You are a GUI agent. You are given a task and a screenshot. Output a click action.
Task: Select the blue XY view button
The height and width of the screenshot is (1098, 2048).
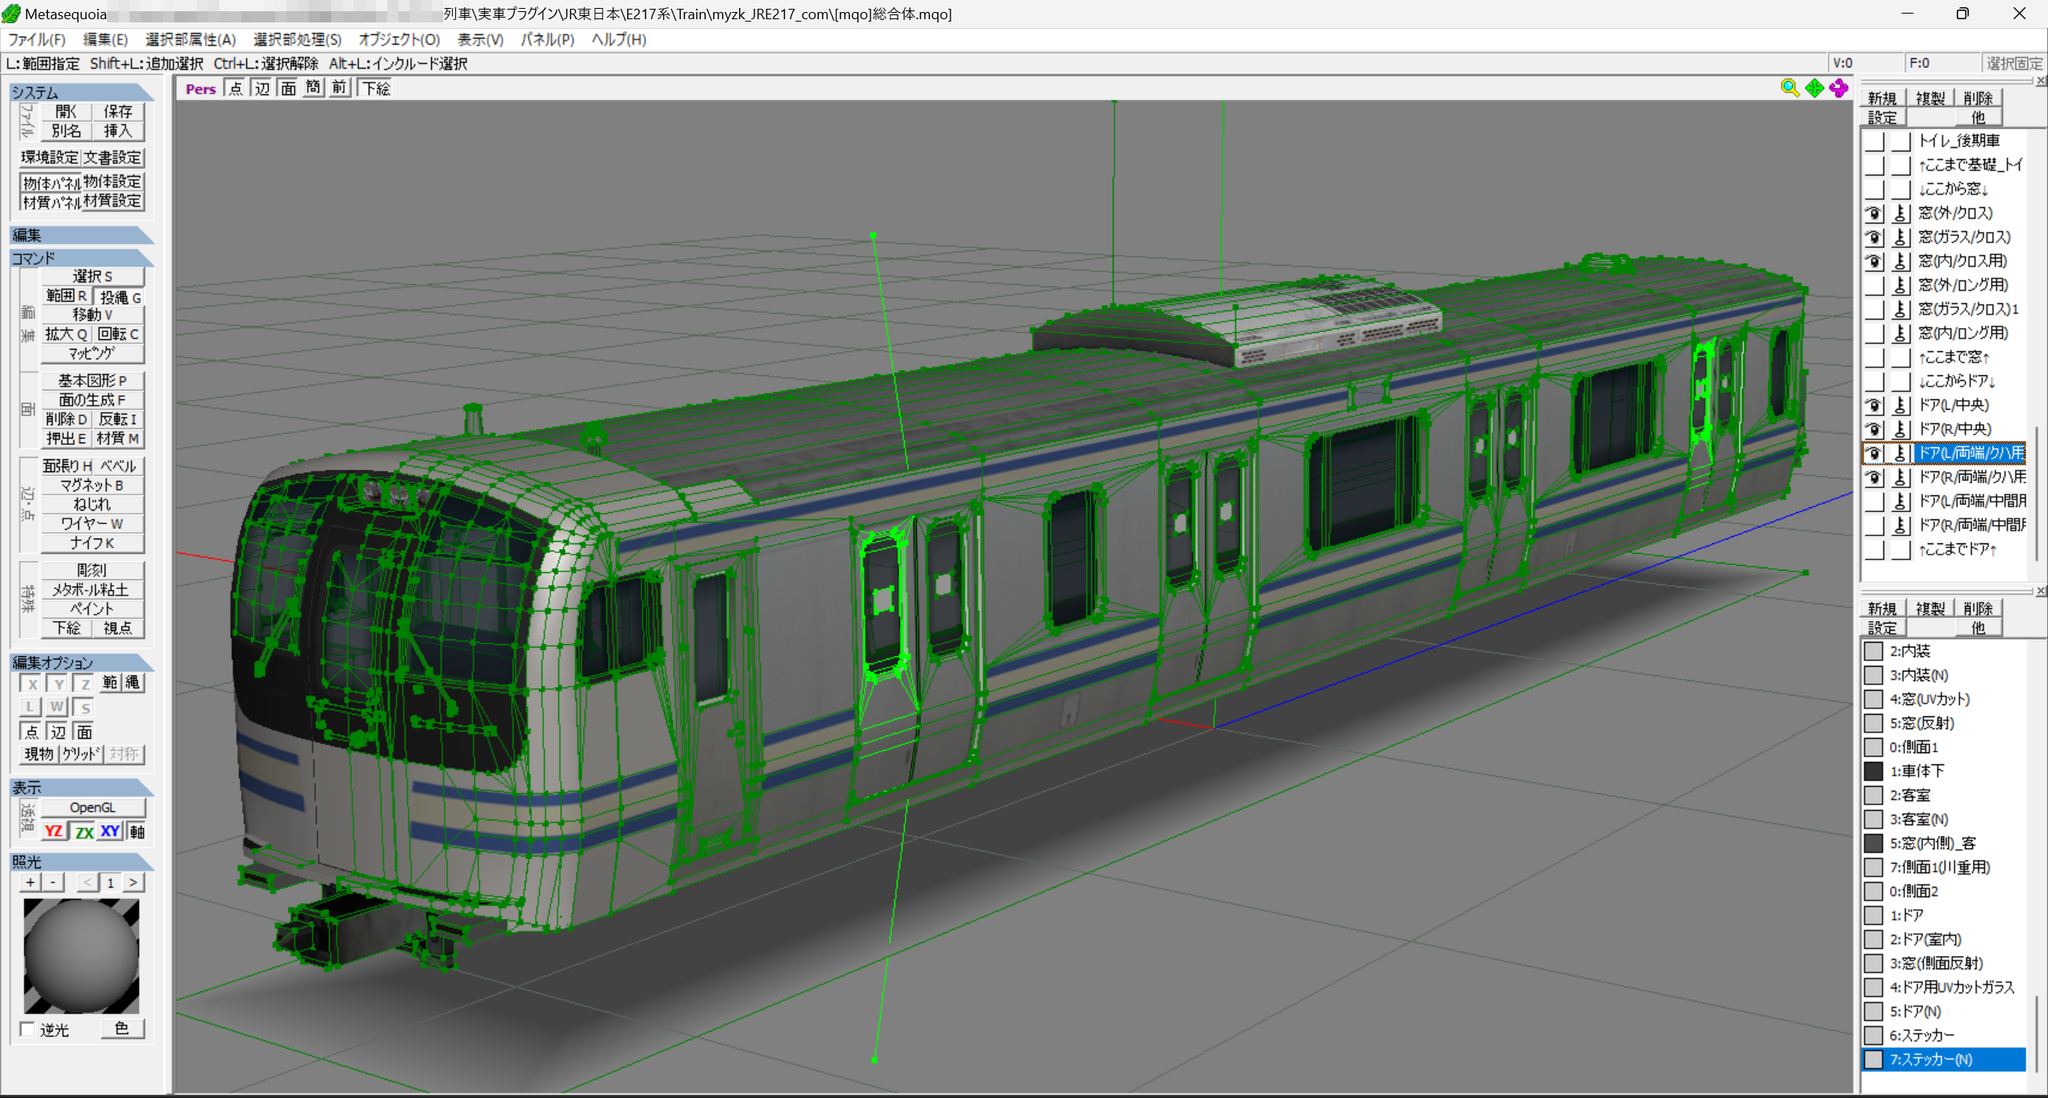[x=110, y=832]
